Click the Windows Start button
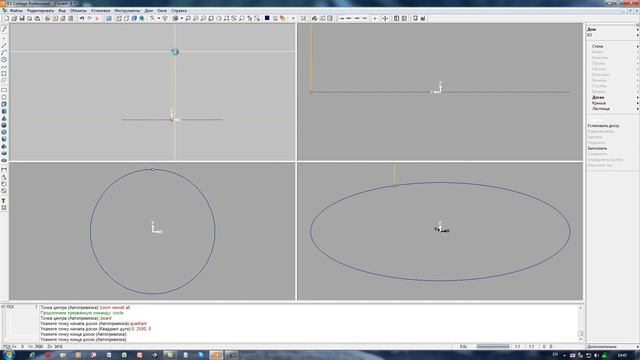 (8, 355)
